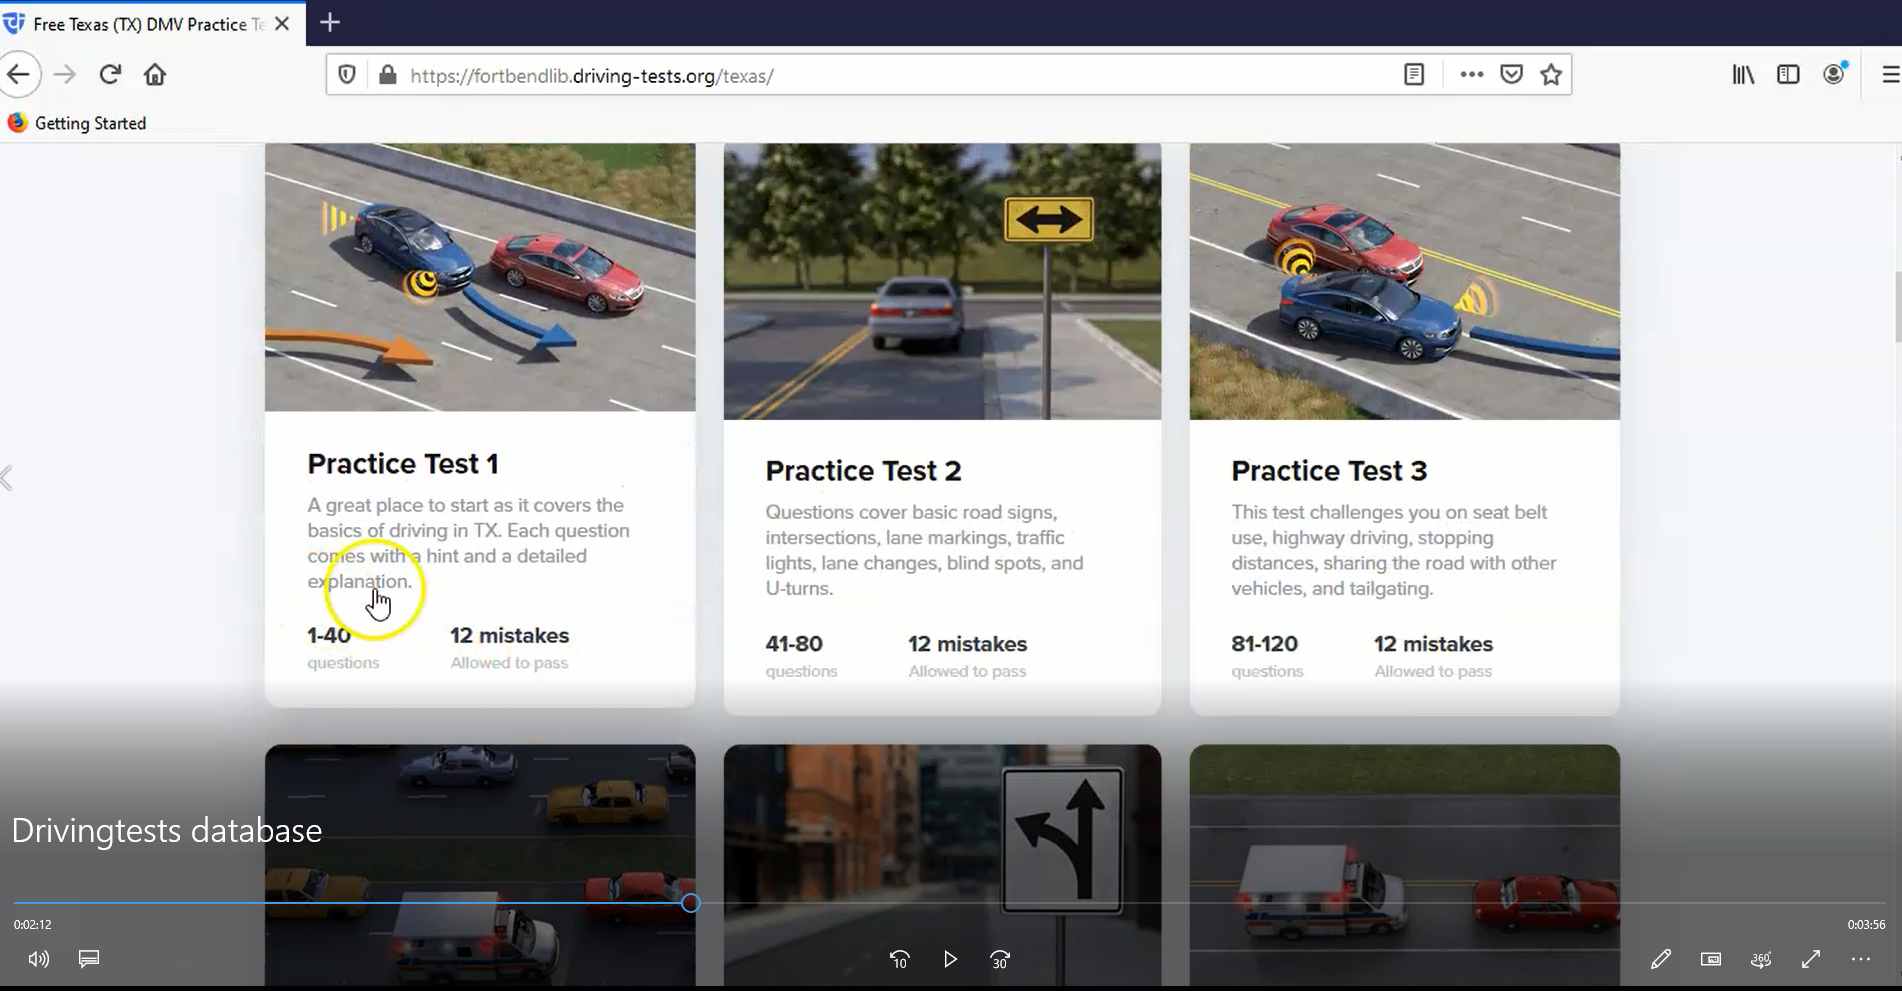Click the 0:03:56 total duration label
The image size is (1902, 991).
pyautogui.click(x=1866, y=925)
